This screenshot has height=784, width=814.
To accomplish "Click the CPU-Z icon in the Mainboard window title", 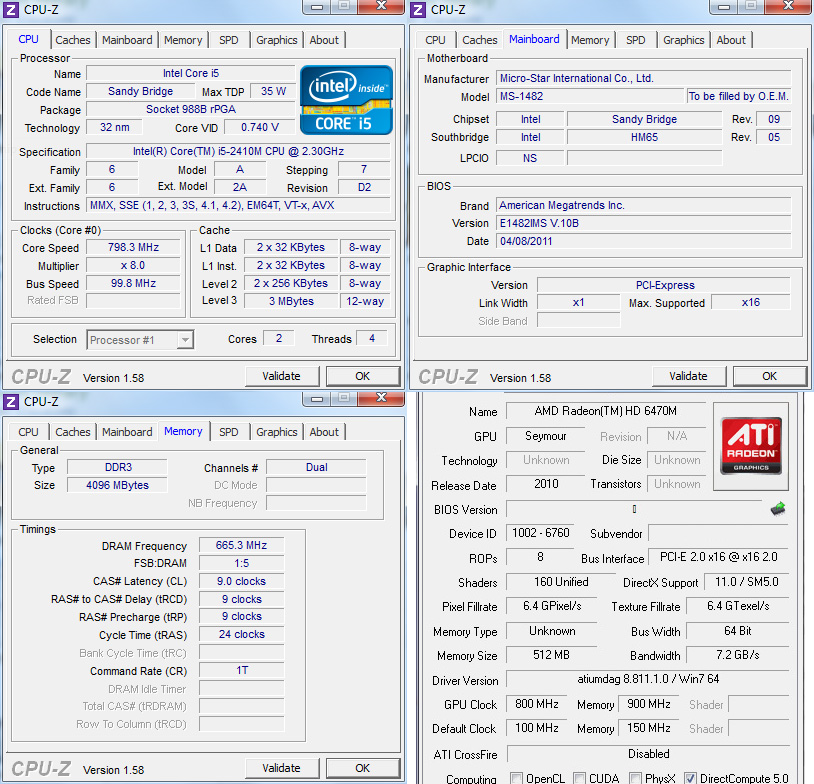I will 418,9.
